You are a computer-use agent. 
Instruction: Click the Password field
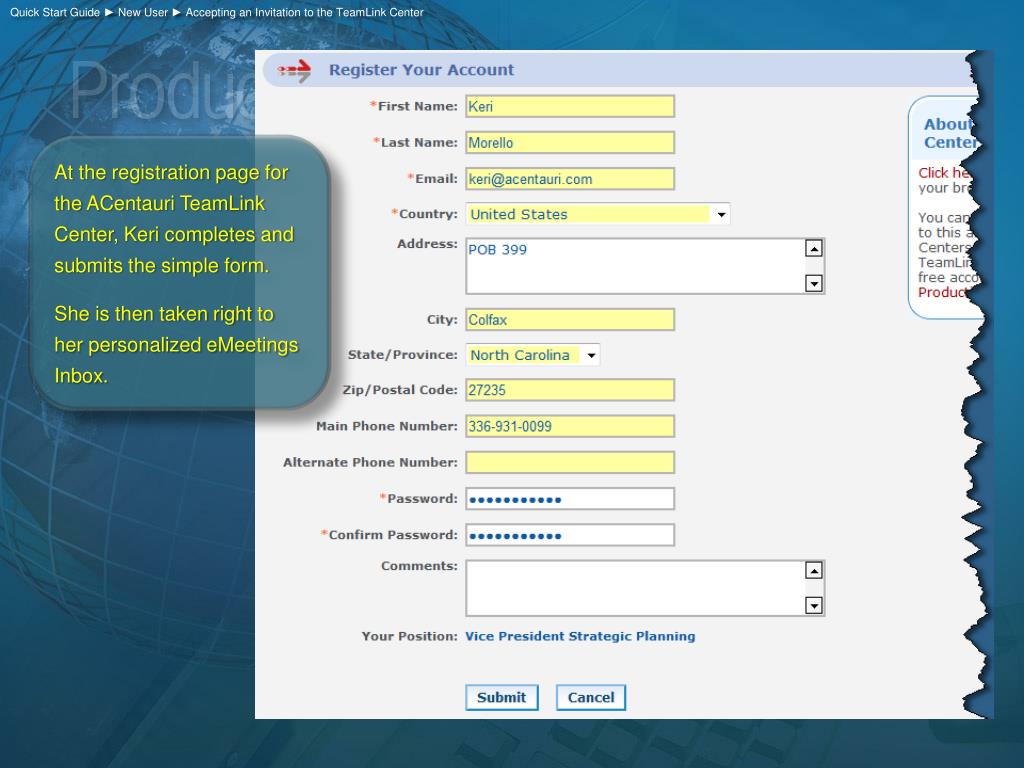[x=569, y=499]
